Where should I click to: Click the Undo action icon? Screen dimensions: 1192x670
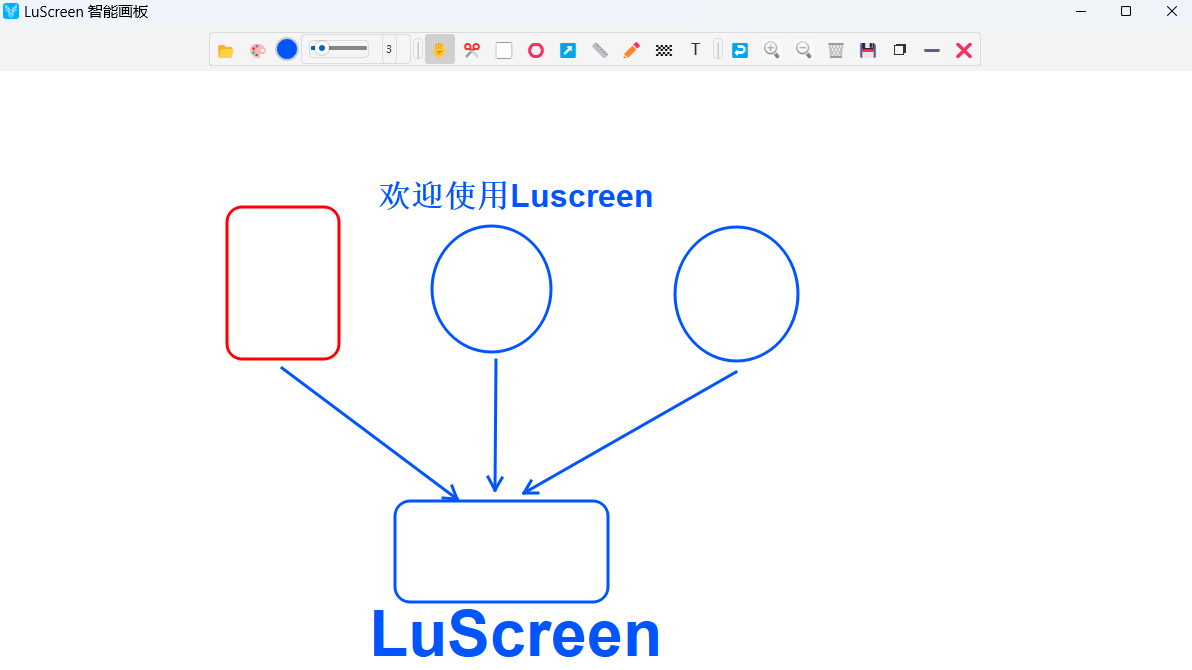click(x=740, y=49)
